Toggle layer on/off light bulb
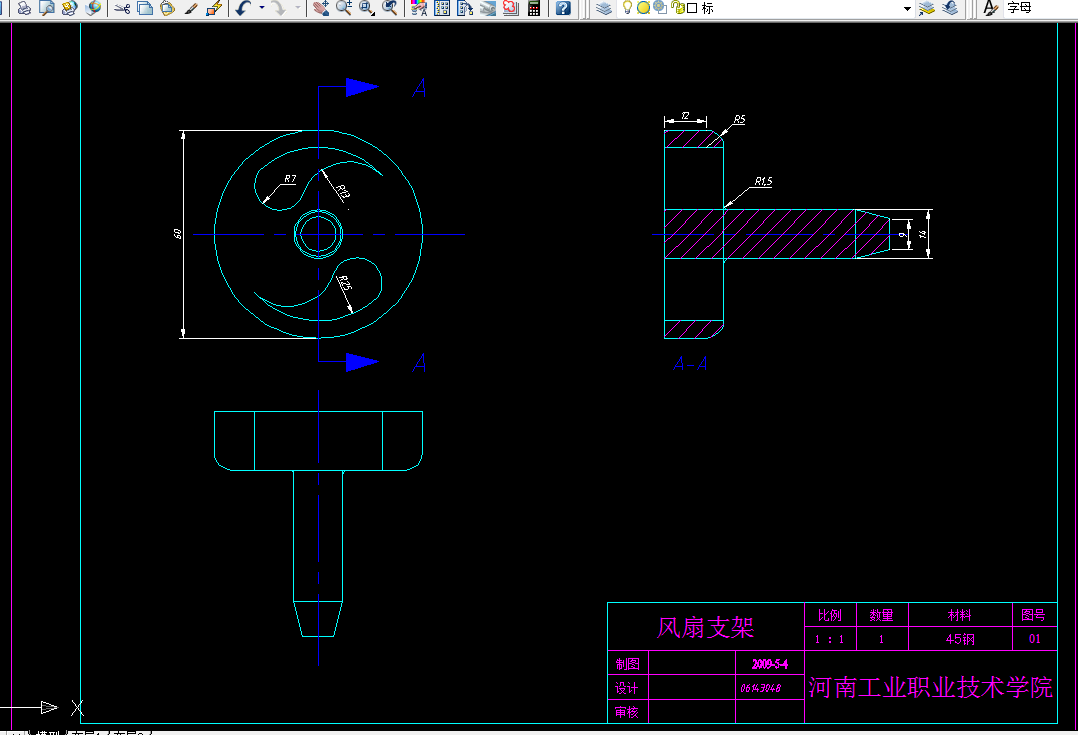Image resolution: width=1078 pixels, height=735 pixels. coord(627,8)
